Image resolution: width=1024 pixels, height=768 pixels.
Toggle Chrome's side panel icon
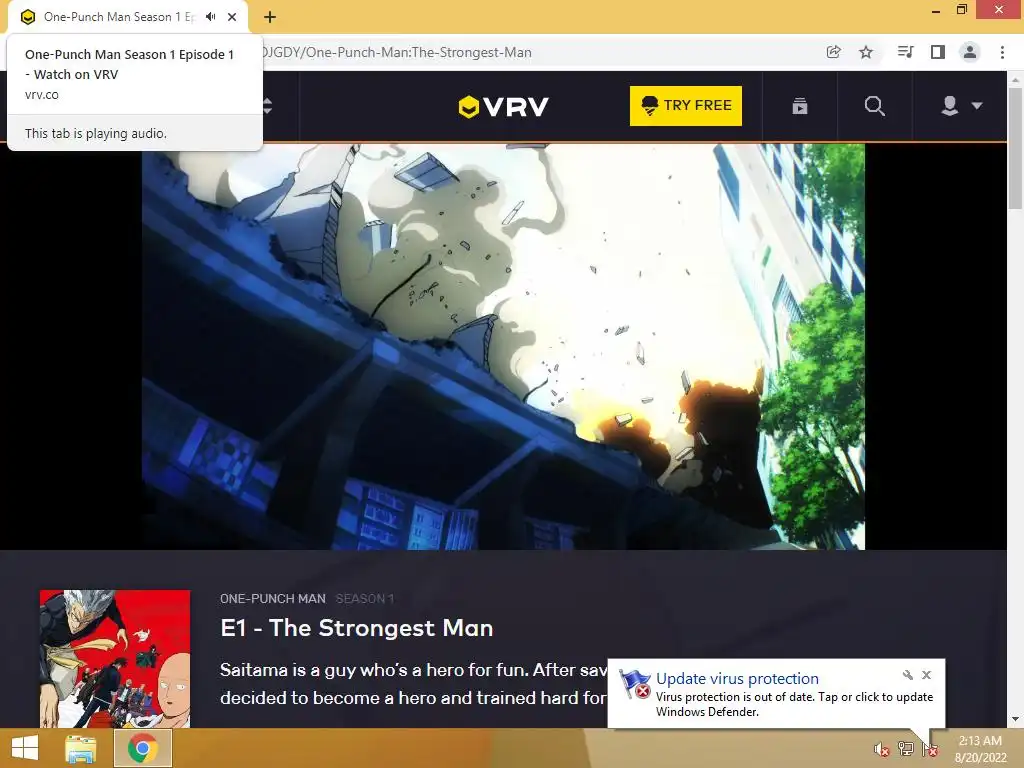point(938,52)
